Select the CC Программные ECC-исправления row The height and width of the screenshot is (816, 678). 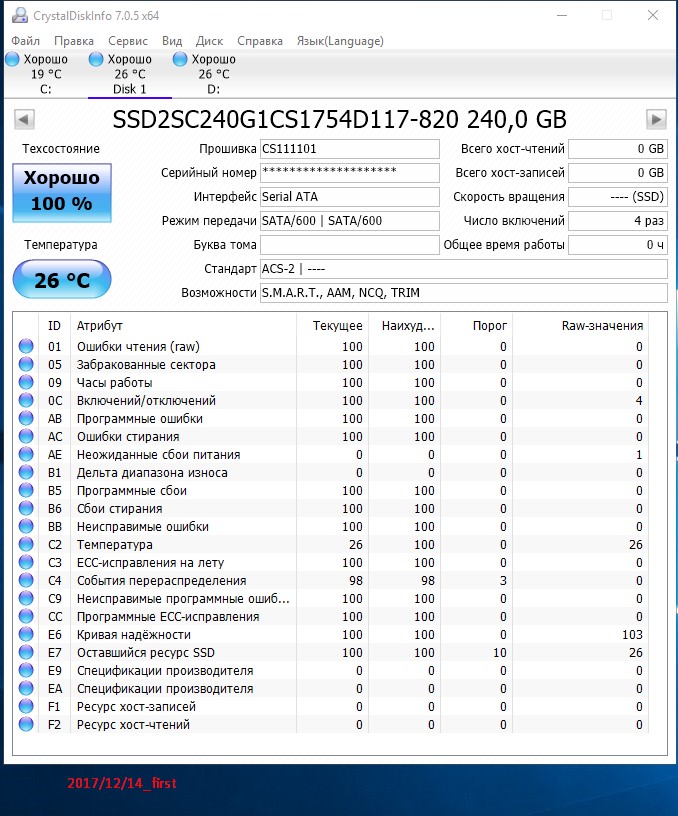pyautogui.click(x=331, y=617)
